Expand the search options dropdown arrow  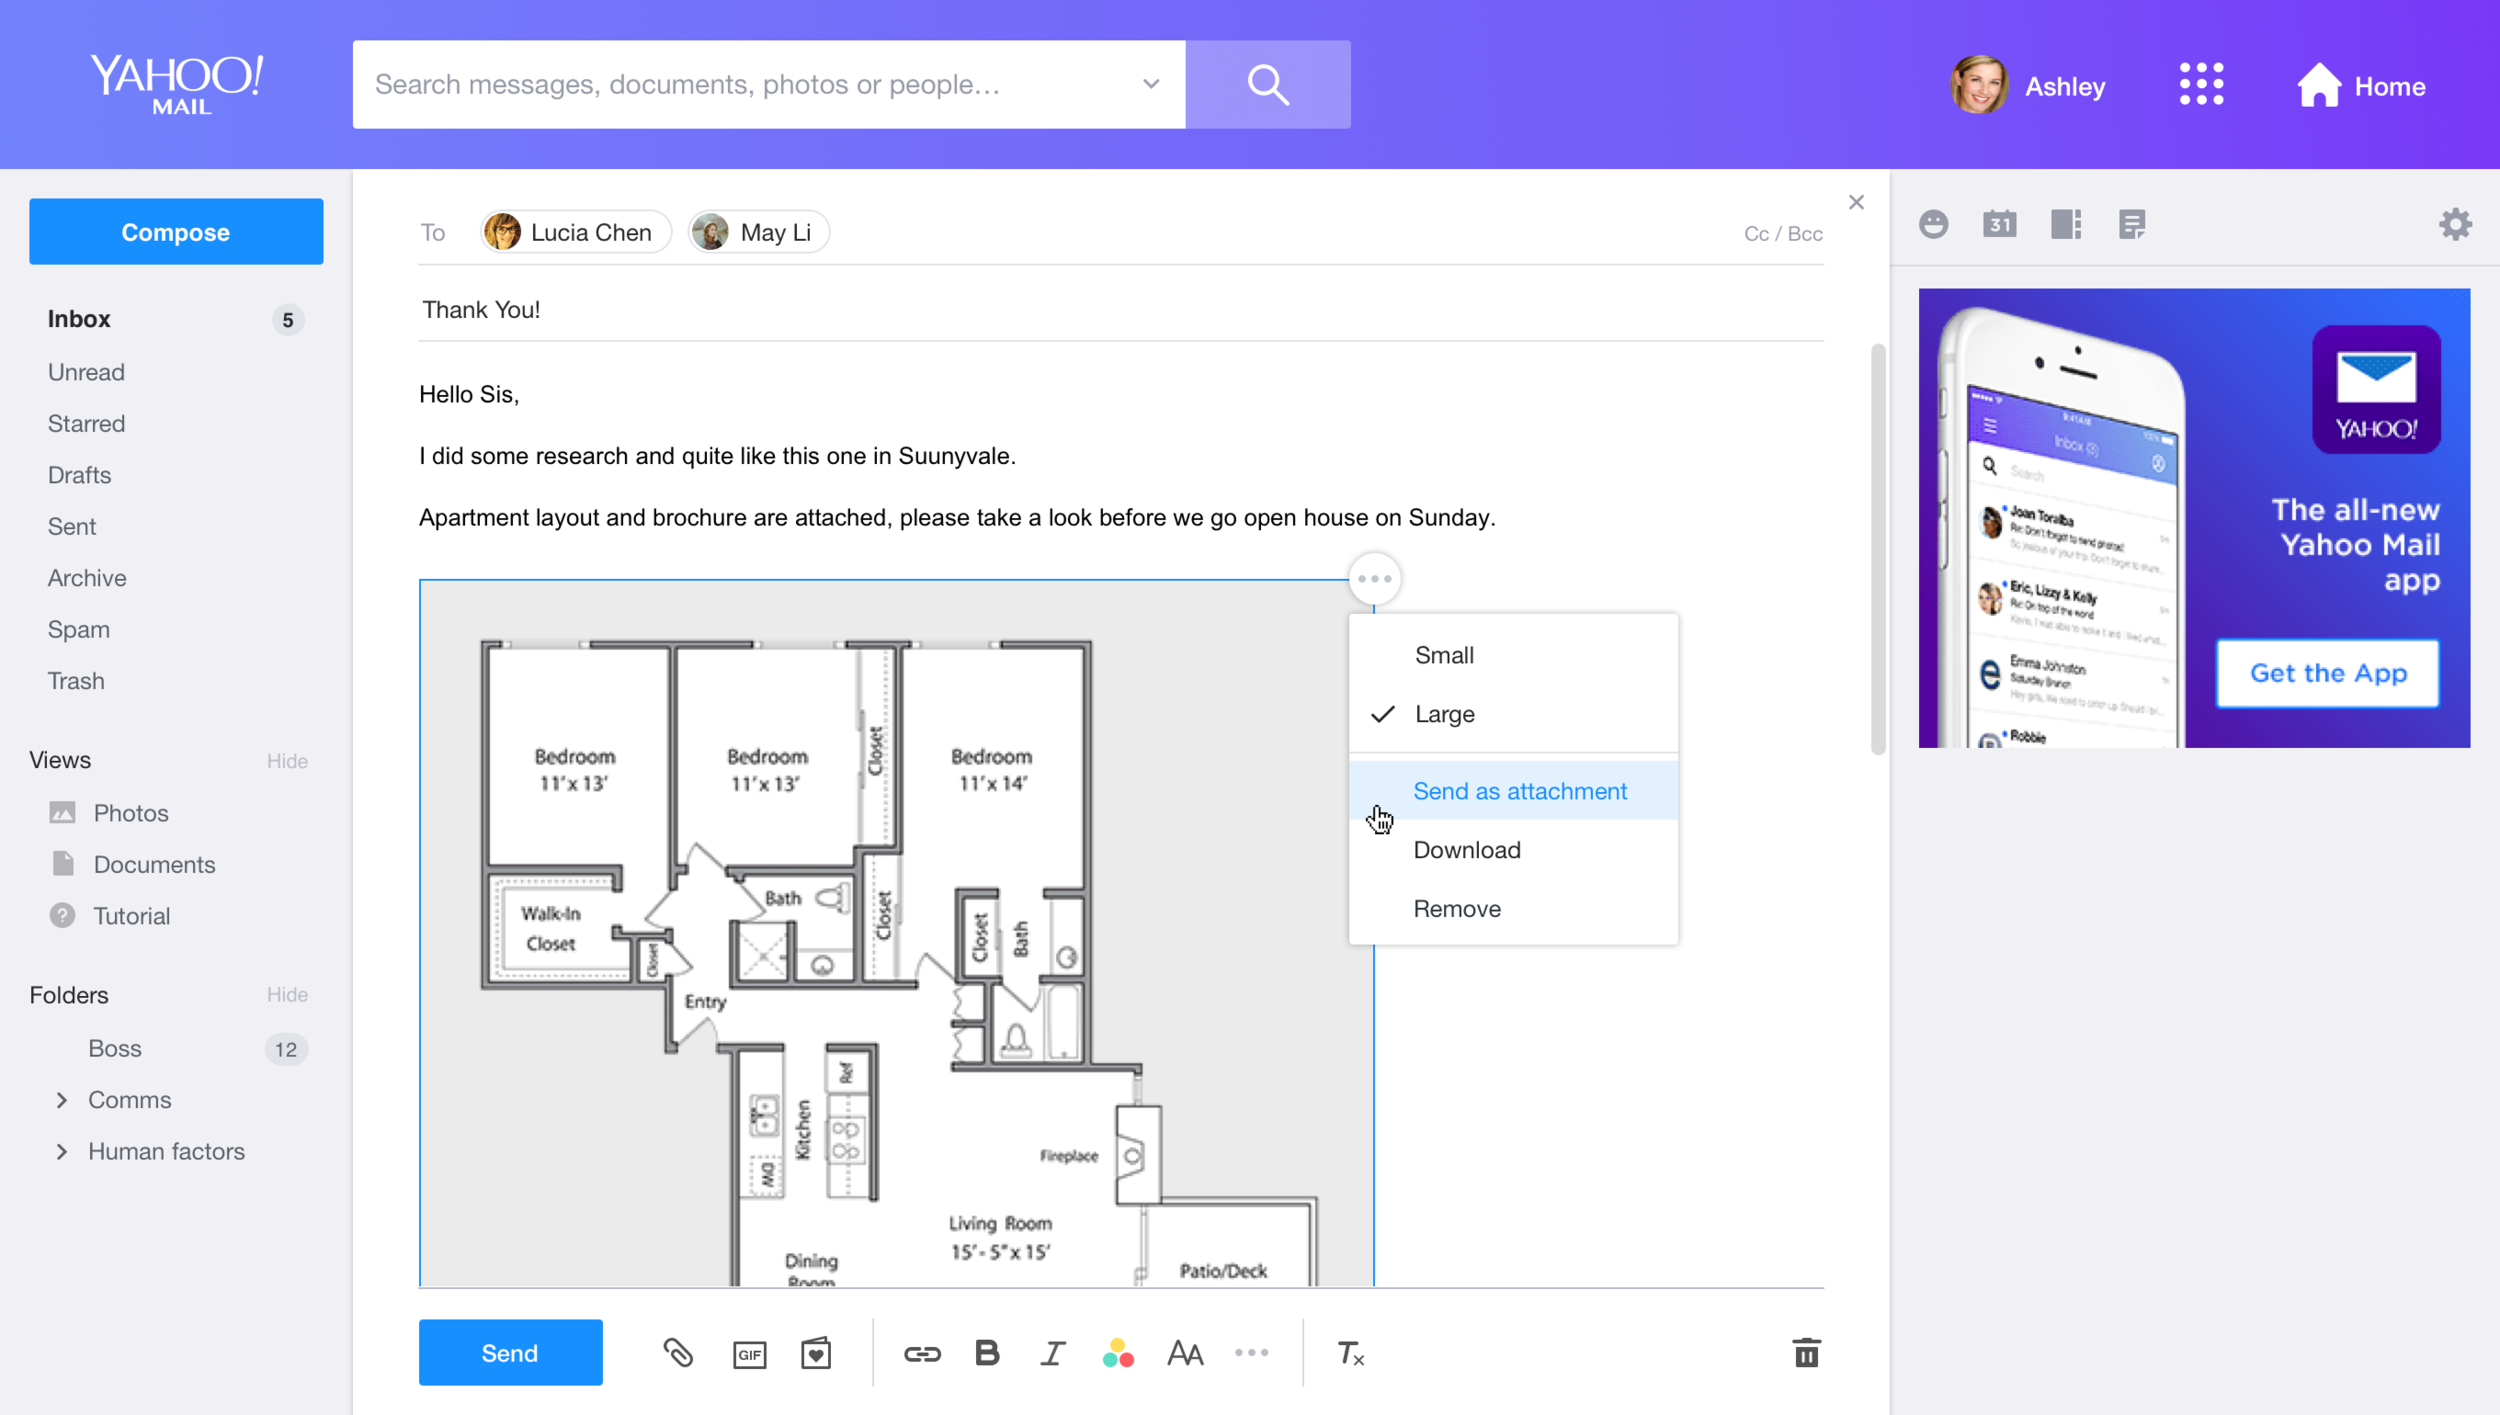[1151, 84]
